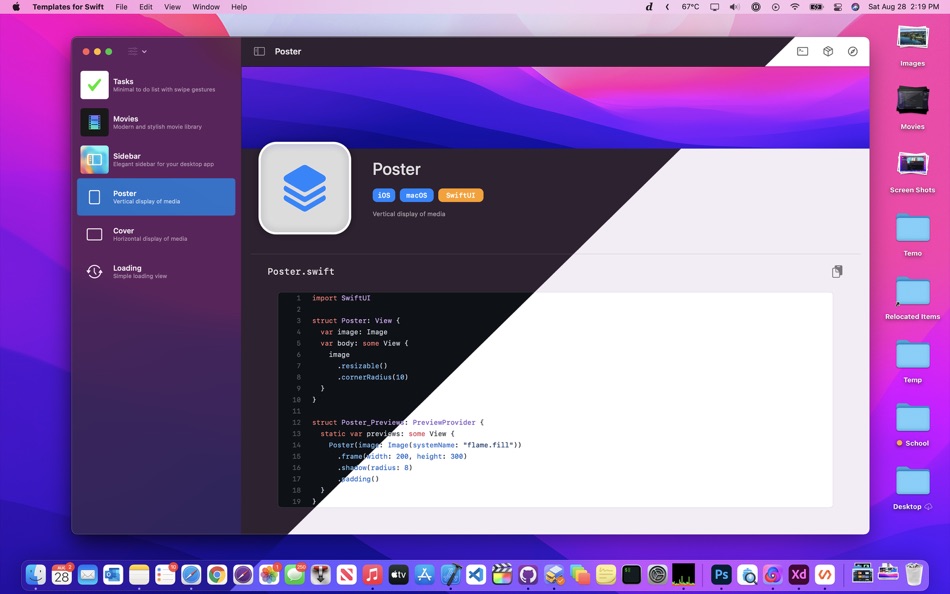Image resolution: width=950 pixels, height=594 pixels.
Task: Open the Templates for Swift app menu
Action: point(68,7)
